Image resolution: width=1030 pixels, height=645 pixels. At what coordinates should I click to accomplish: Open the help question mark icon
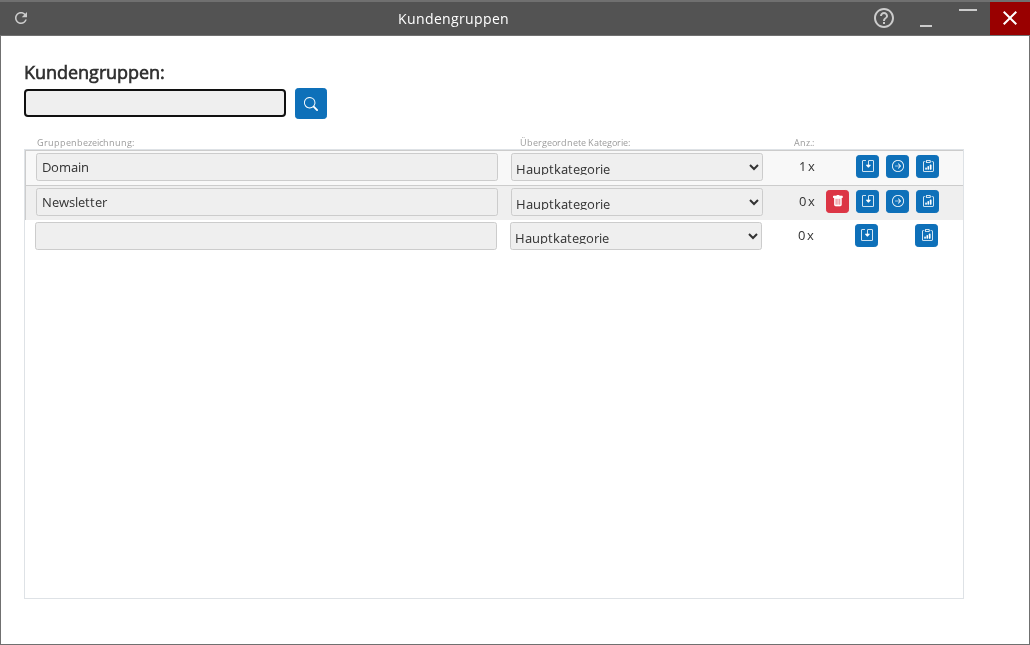coord(884,18)
